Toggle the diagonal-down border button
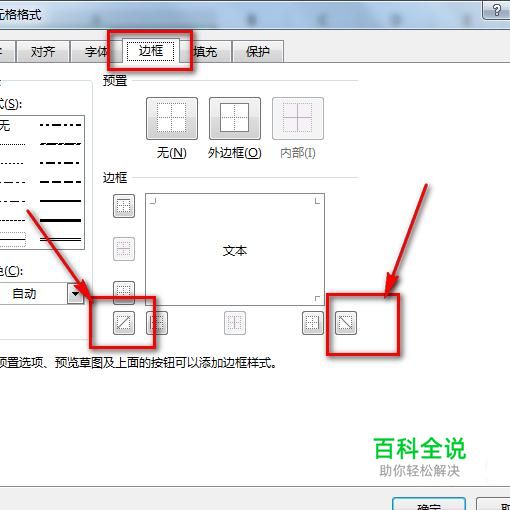This screenshot has height=510, width=510. [x=346, y=323]
